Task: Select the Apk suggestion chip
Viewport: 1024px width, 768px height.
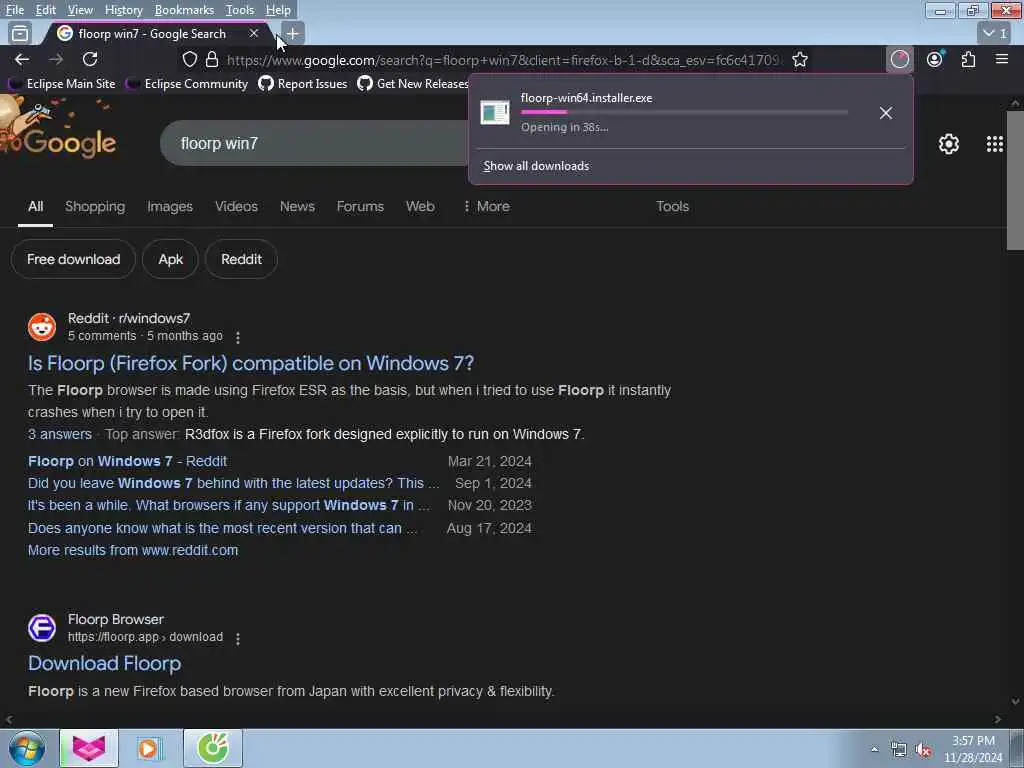Action: (170, 259)
